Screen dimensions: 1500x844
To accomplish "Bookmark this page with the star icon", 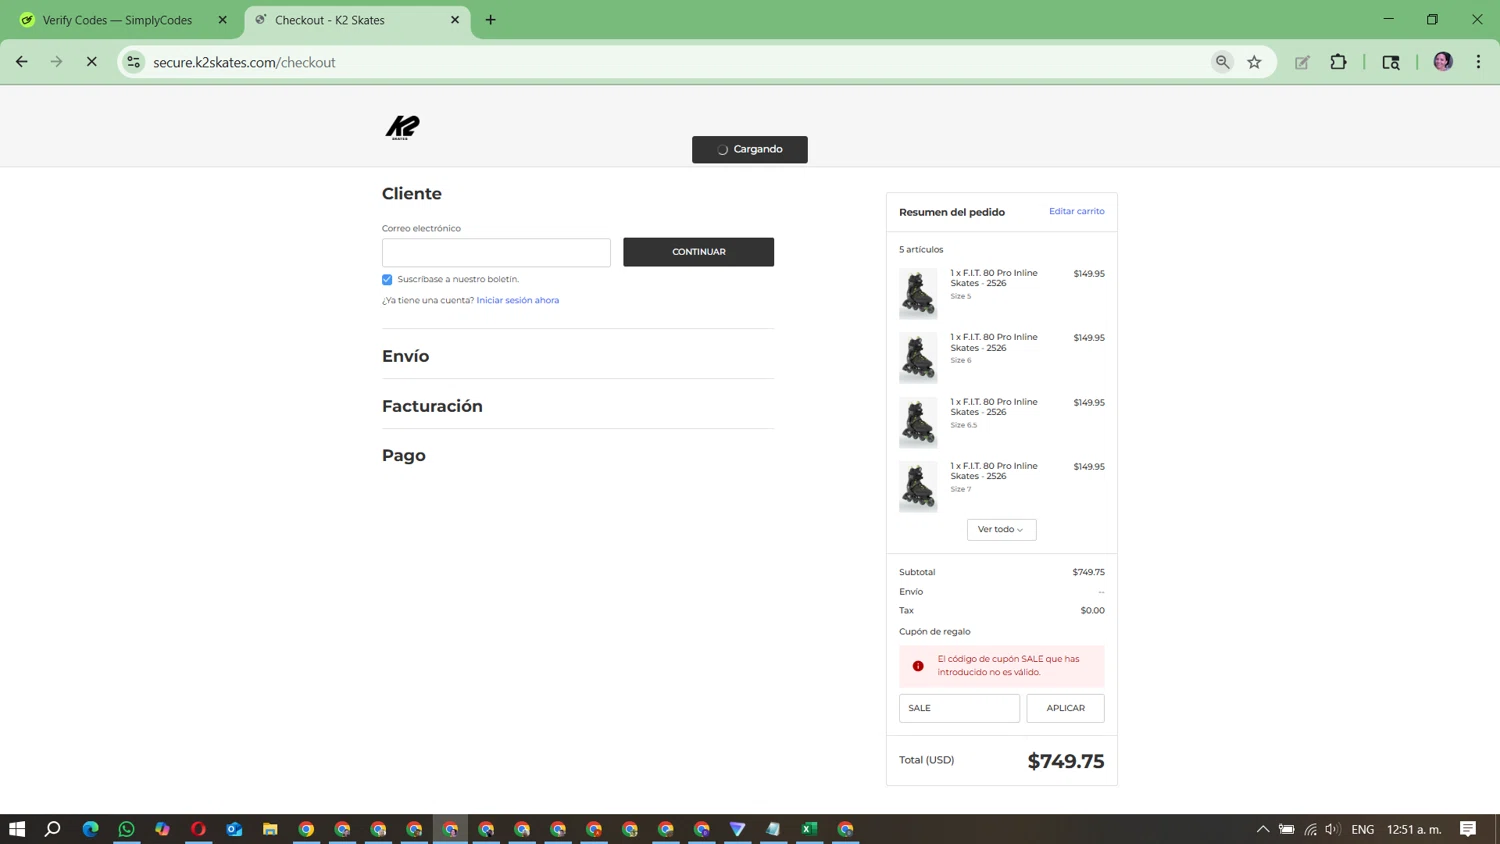I will [x=1254, y=62].
